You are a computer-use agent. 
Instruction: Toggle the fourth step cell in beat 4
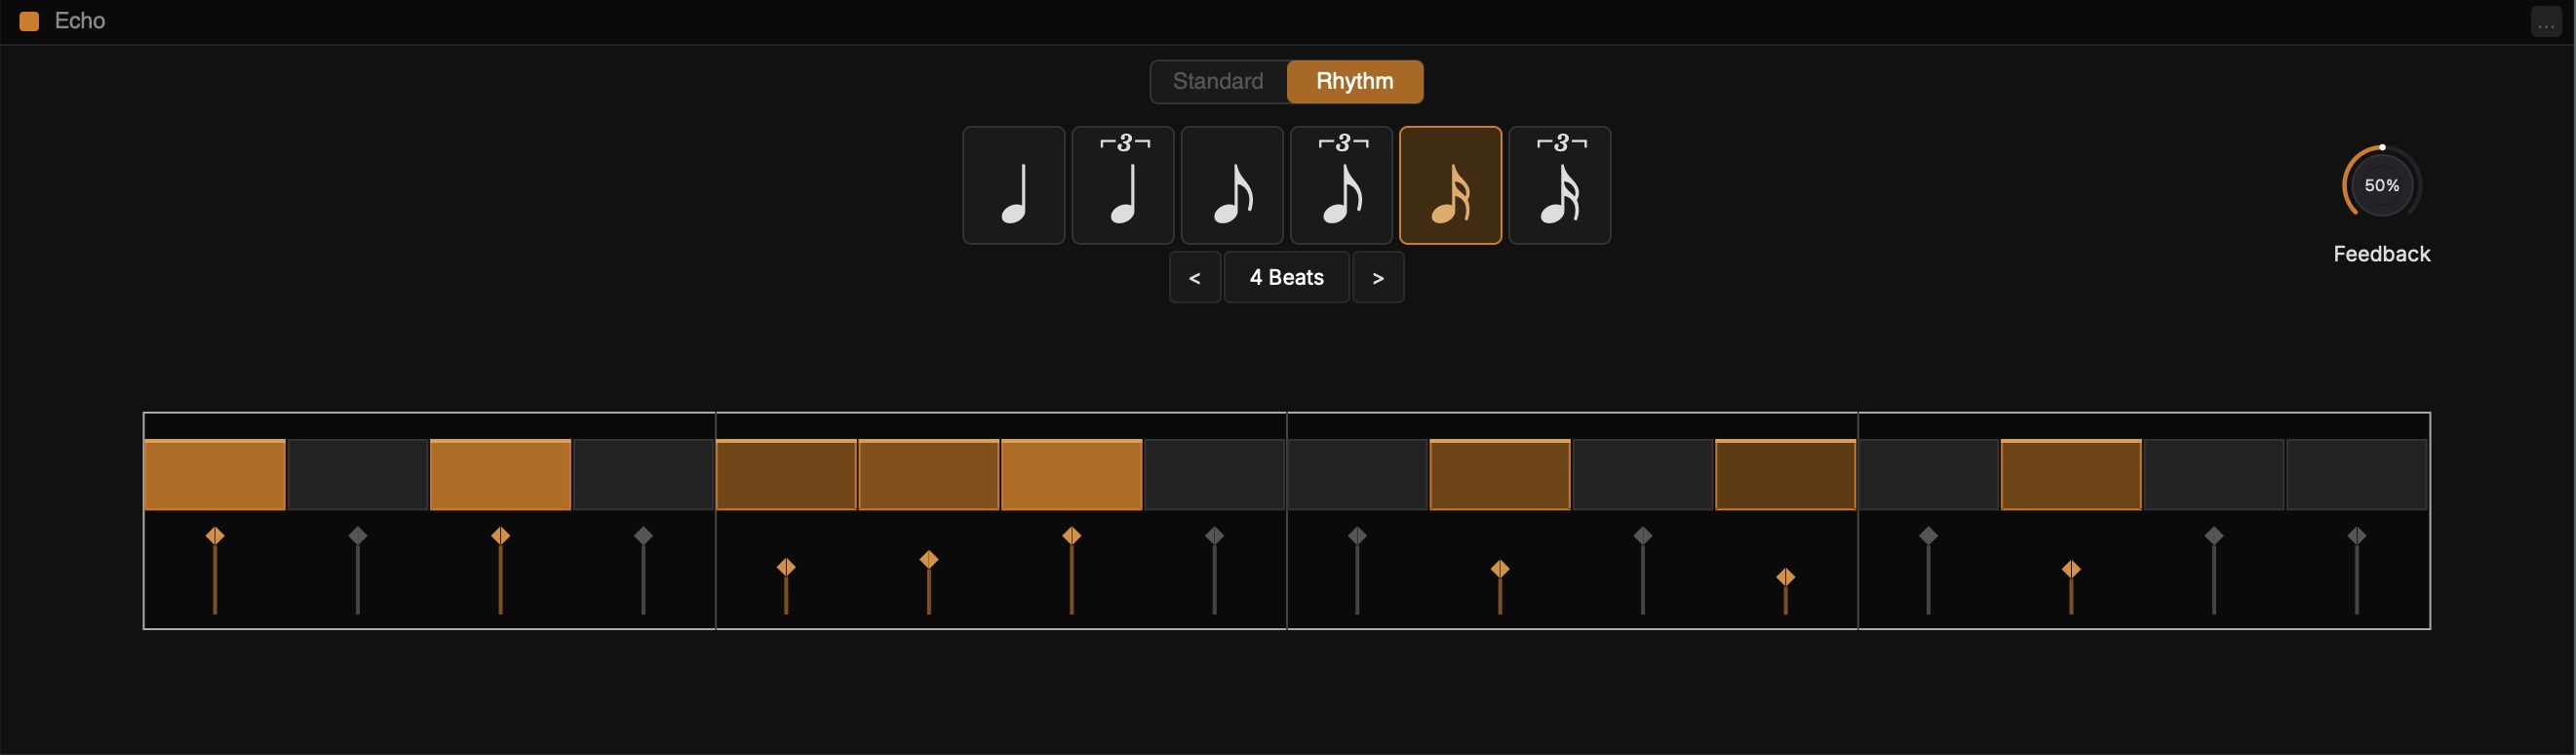pos(2357,475)
